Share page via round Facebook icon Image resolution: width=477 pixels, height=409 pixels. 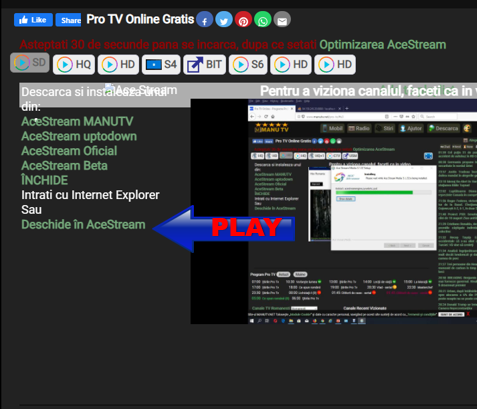click(204, 20)
